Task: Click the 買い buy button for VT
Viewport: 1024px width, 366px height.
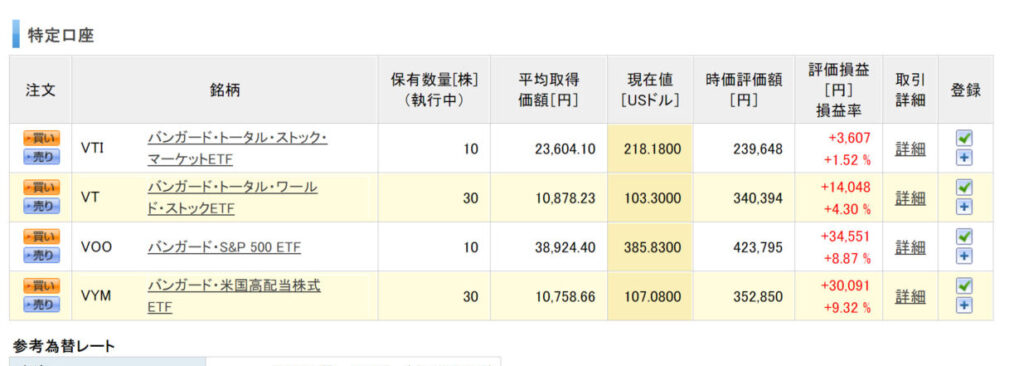Action: pyautogui.click(x=41, y=188)
